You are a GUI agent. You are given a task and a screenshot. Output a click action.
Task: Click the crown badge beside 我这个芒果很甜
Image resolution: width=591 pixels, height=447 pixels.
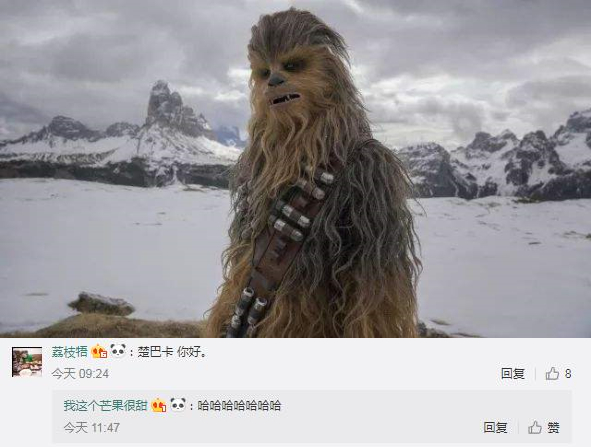pyautogui.click(x=159, y=405)
